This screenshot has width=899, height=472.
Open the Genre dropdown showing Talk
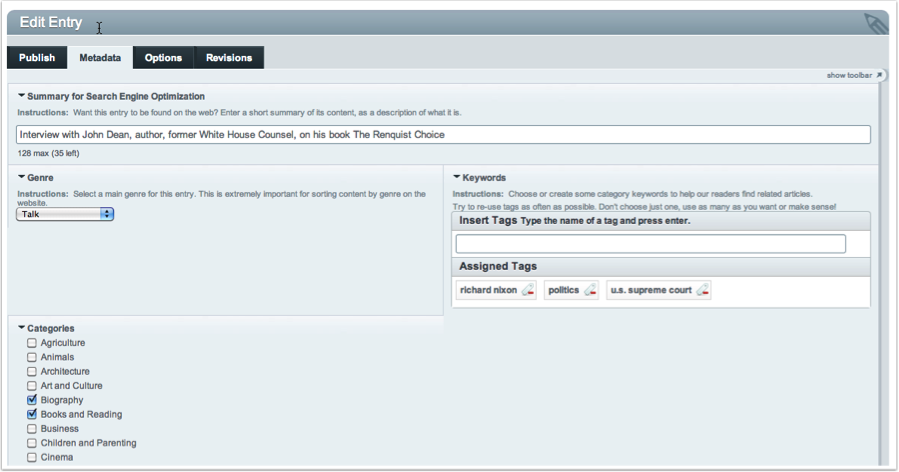[65, 214]
